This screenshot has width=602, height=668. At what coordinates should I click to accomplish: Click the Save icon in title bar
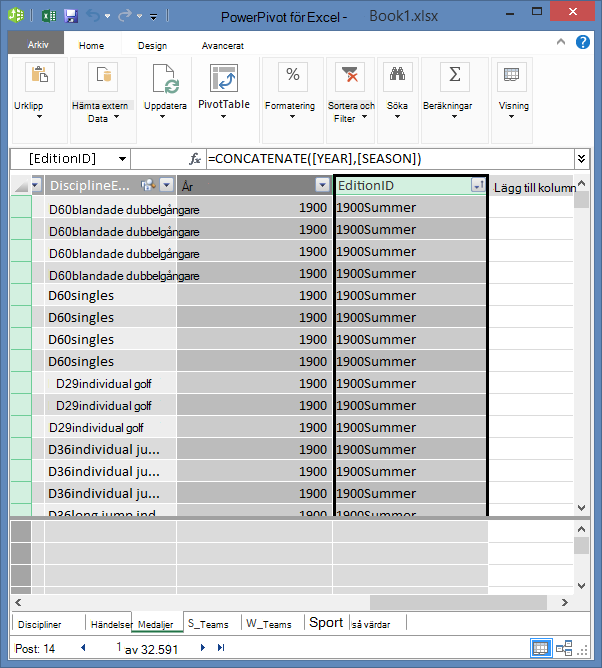(x=71, y=16)
